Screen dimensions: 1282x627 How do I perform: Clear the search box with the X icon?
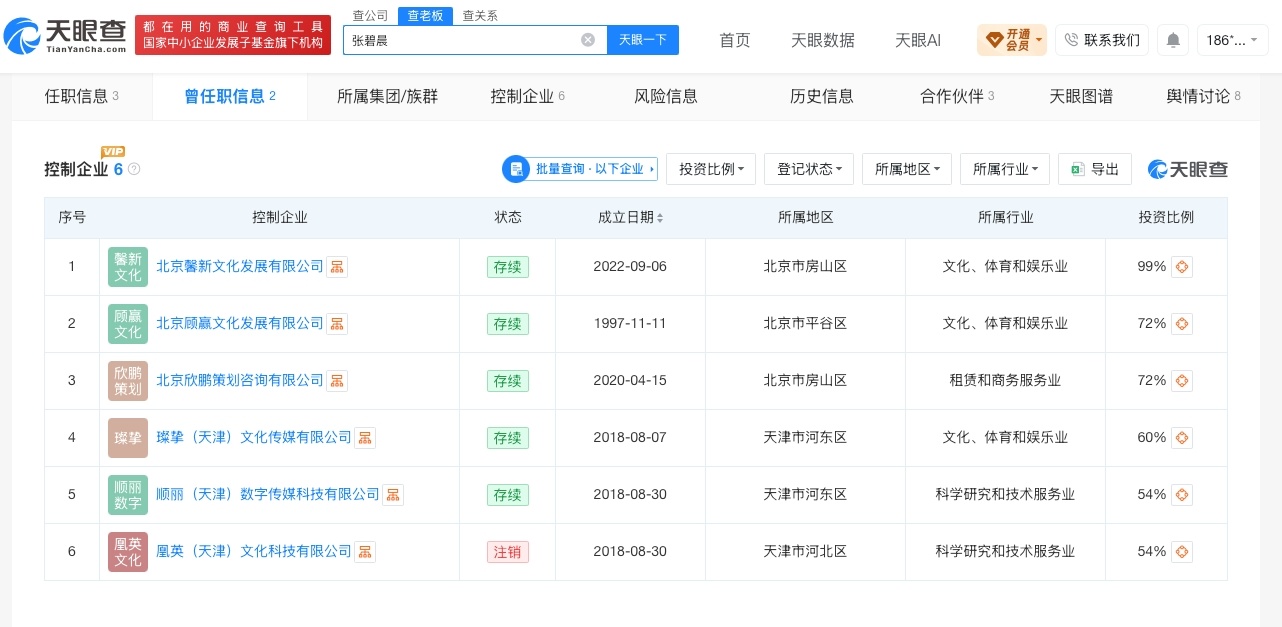(588, 40)
